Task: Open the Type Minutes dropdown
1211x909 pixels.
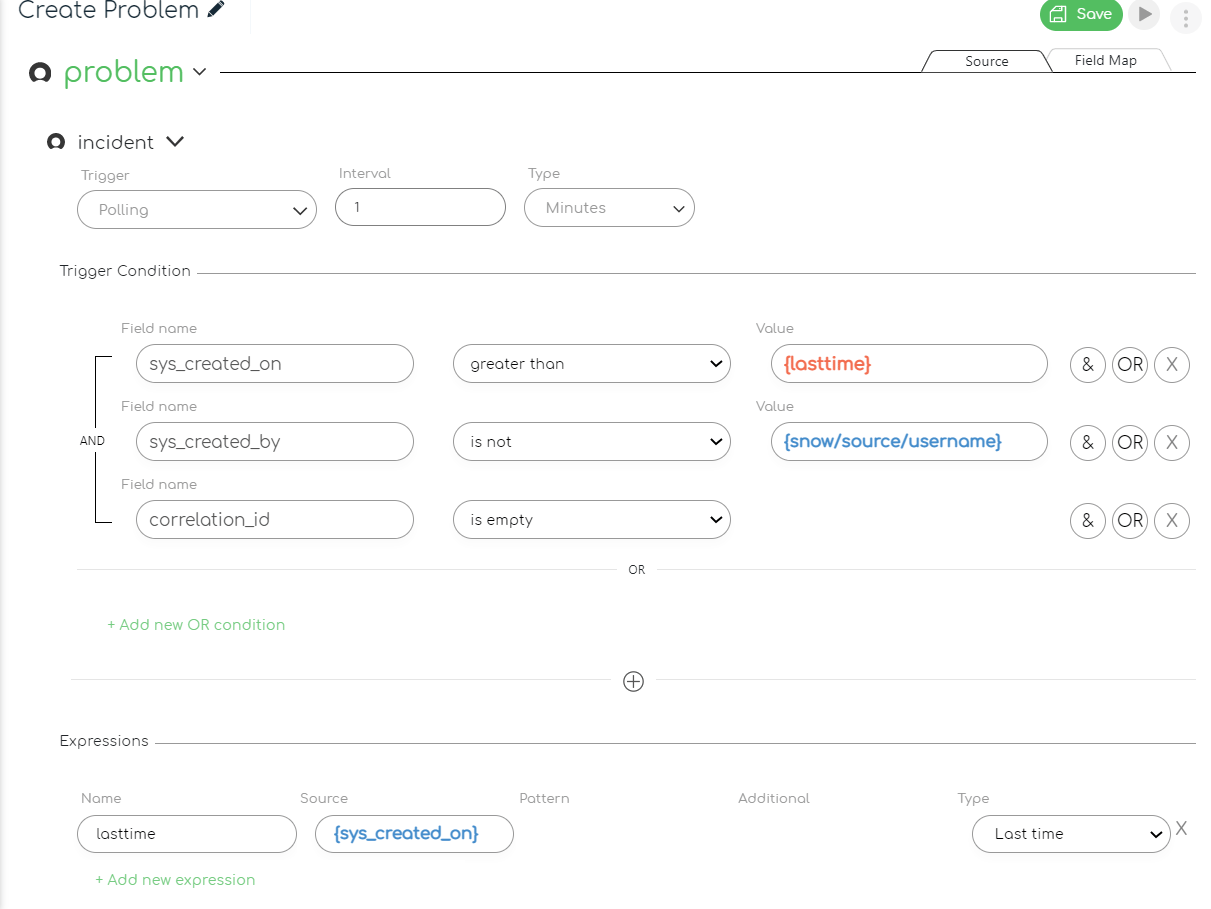Action: tap(609, 208)
